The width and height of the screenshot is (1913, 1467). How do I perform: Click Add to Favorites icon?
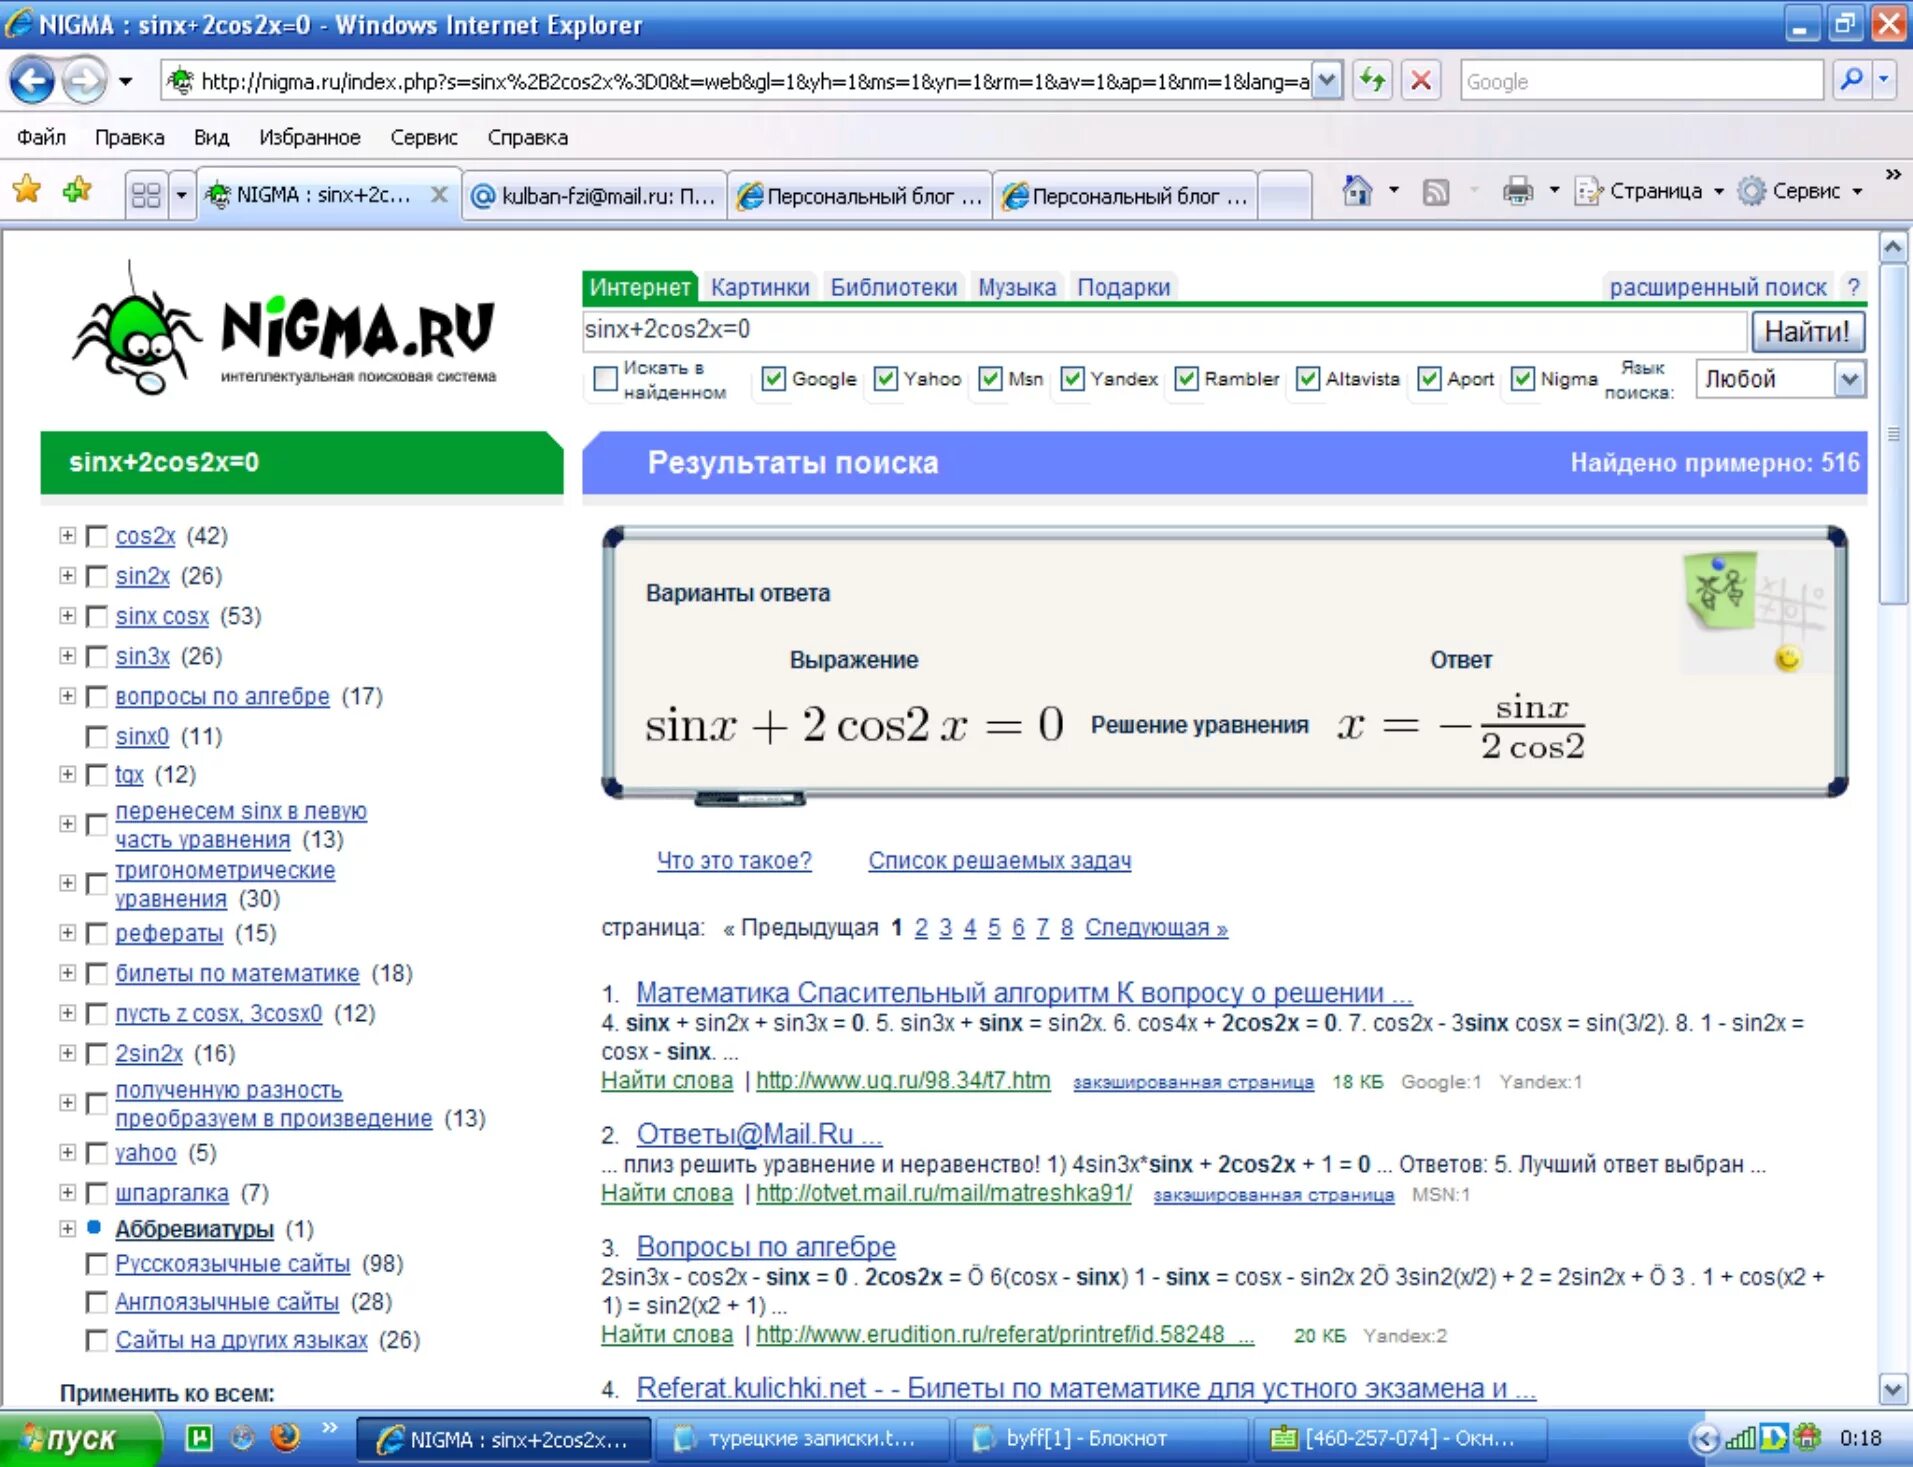tap(77, 190)
